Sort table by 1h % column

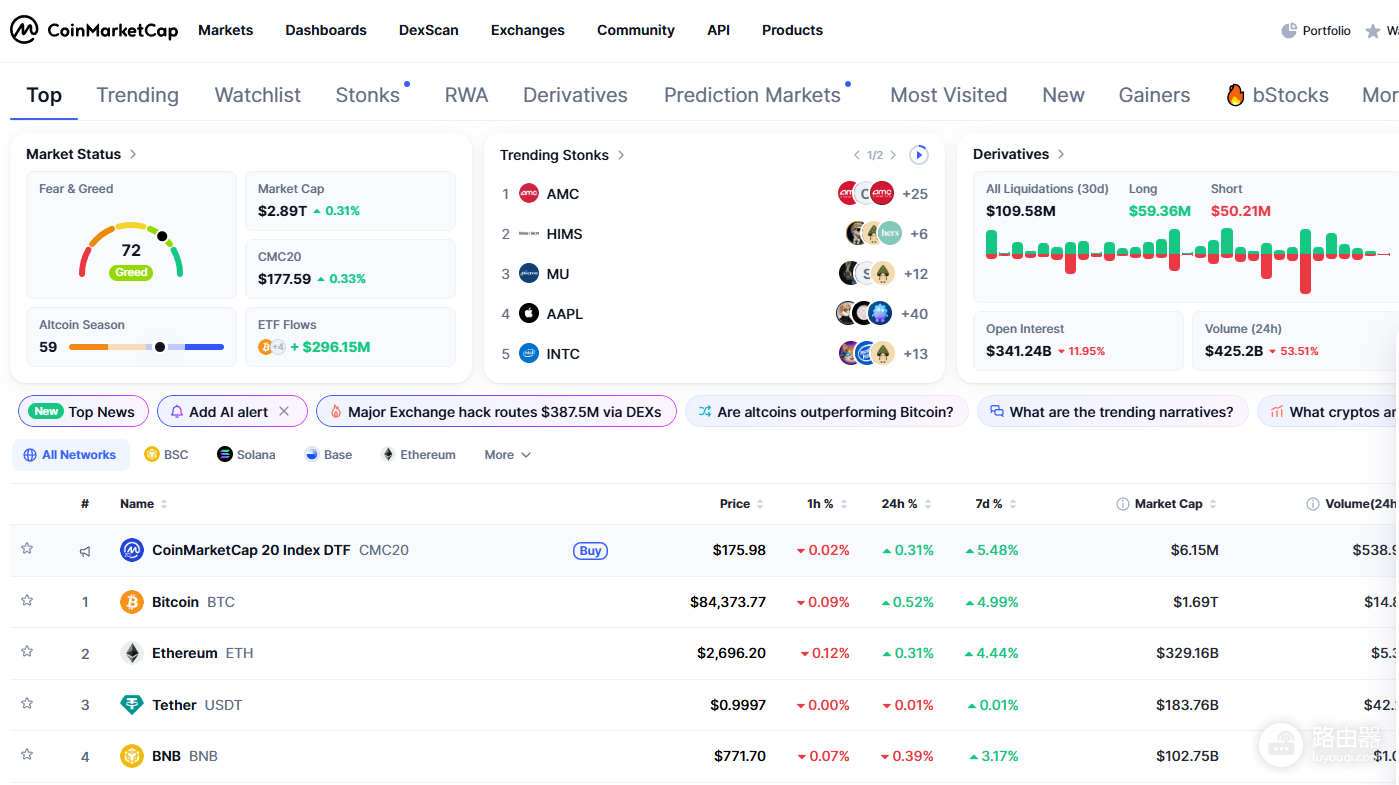click(827, 504)
